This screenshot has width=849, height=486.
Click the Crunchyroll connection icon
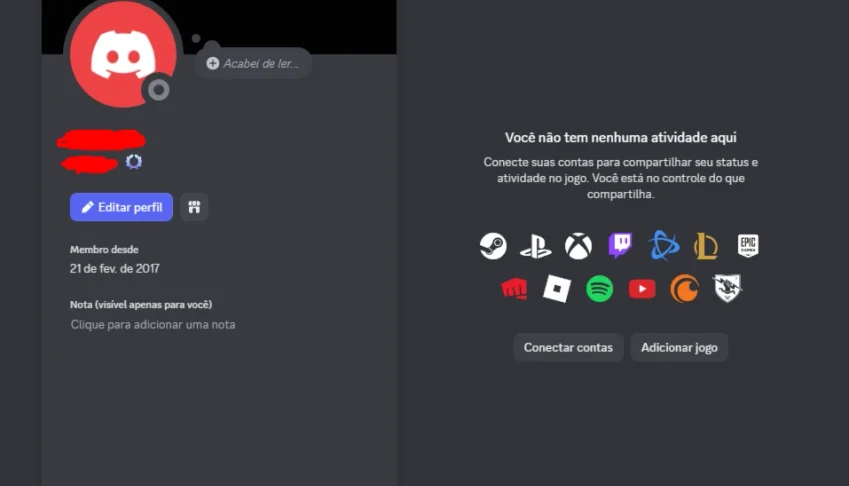[684, 288]
